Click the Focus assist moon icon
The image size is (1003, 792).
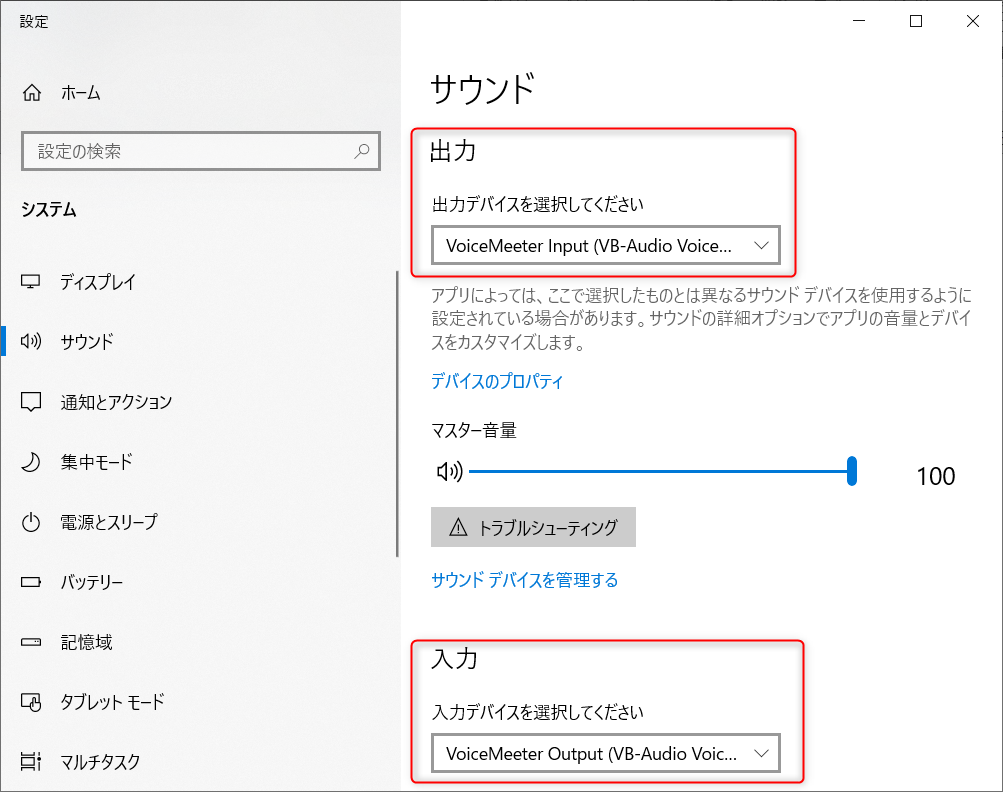click(x=31, y=462)
